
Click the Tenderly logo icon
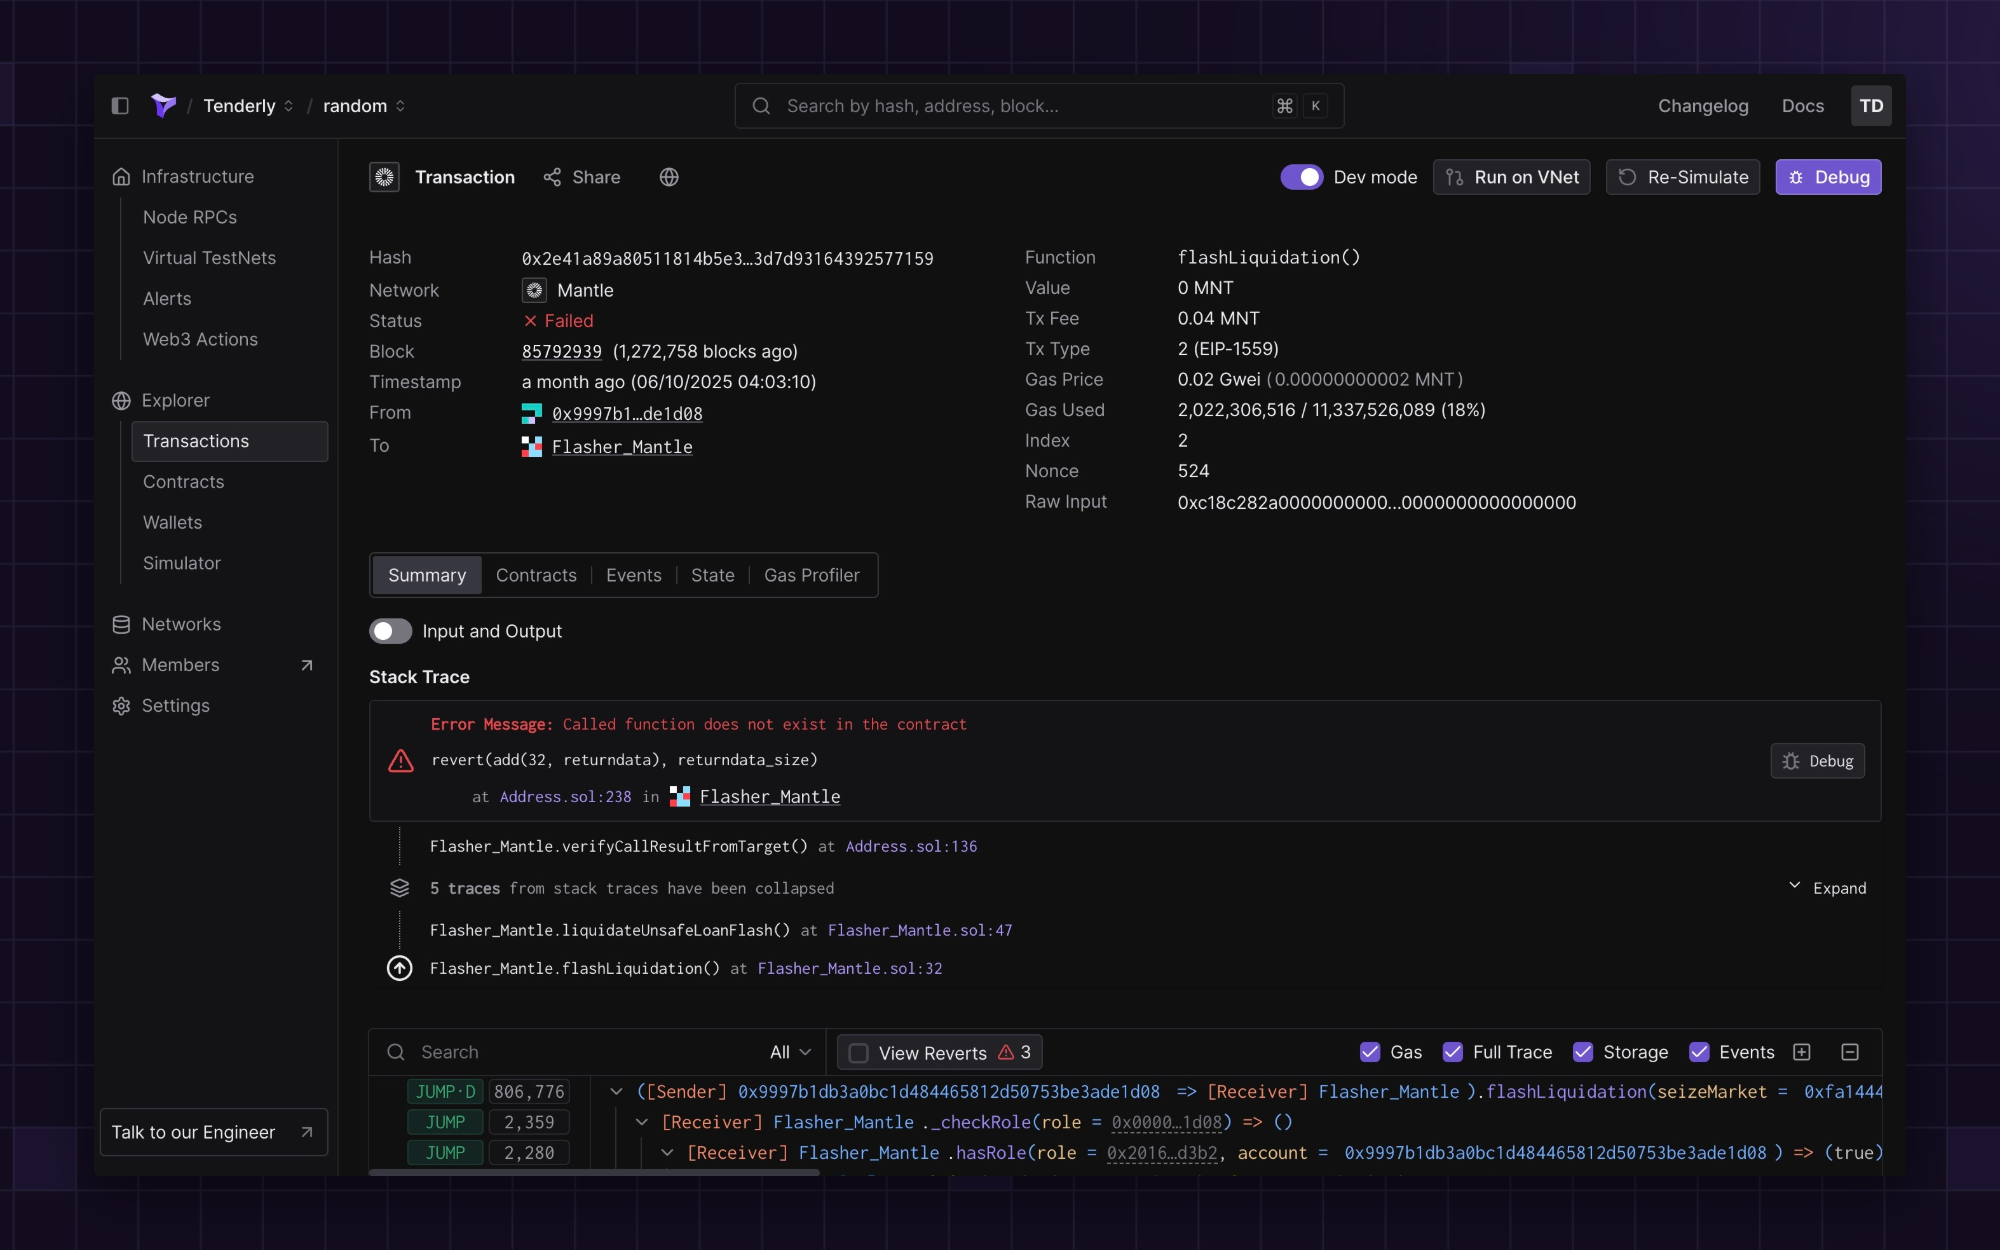[x=163, y=105]
